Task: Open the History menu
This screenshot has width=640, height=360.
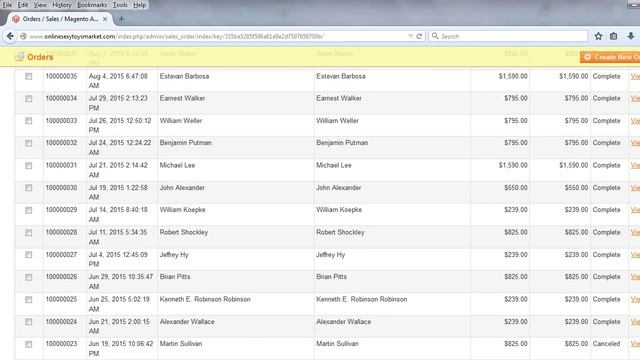Action: pyautogui.click(x=62, y=5)
